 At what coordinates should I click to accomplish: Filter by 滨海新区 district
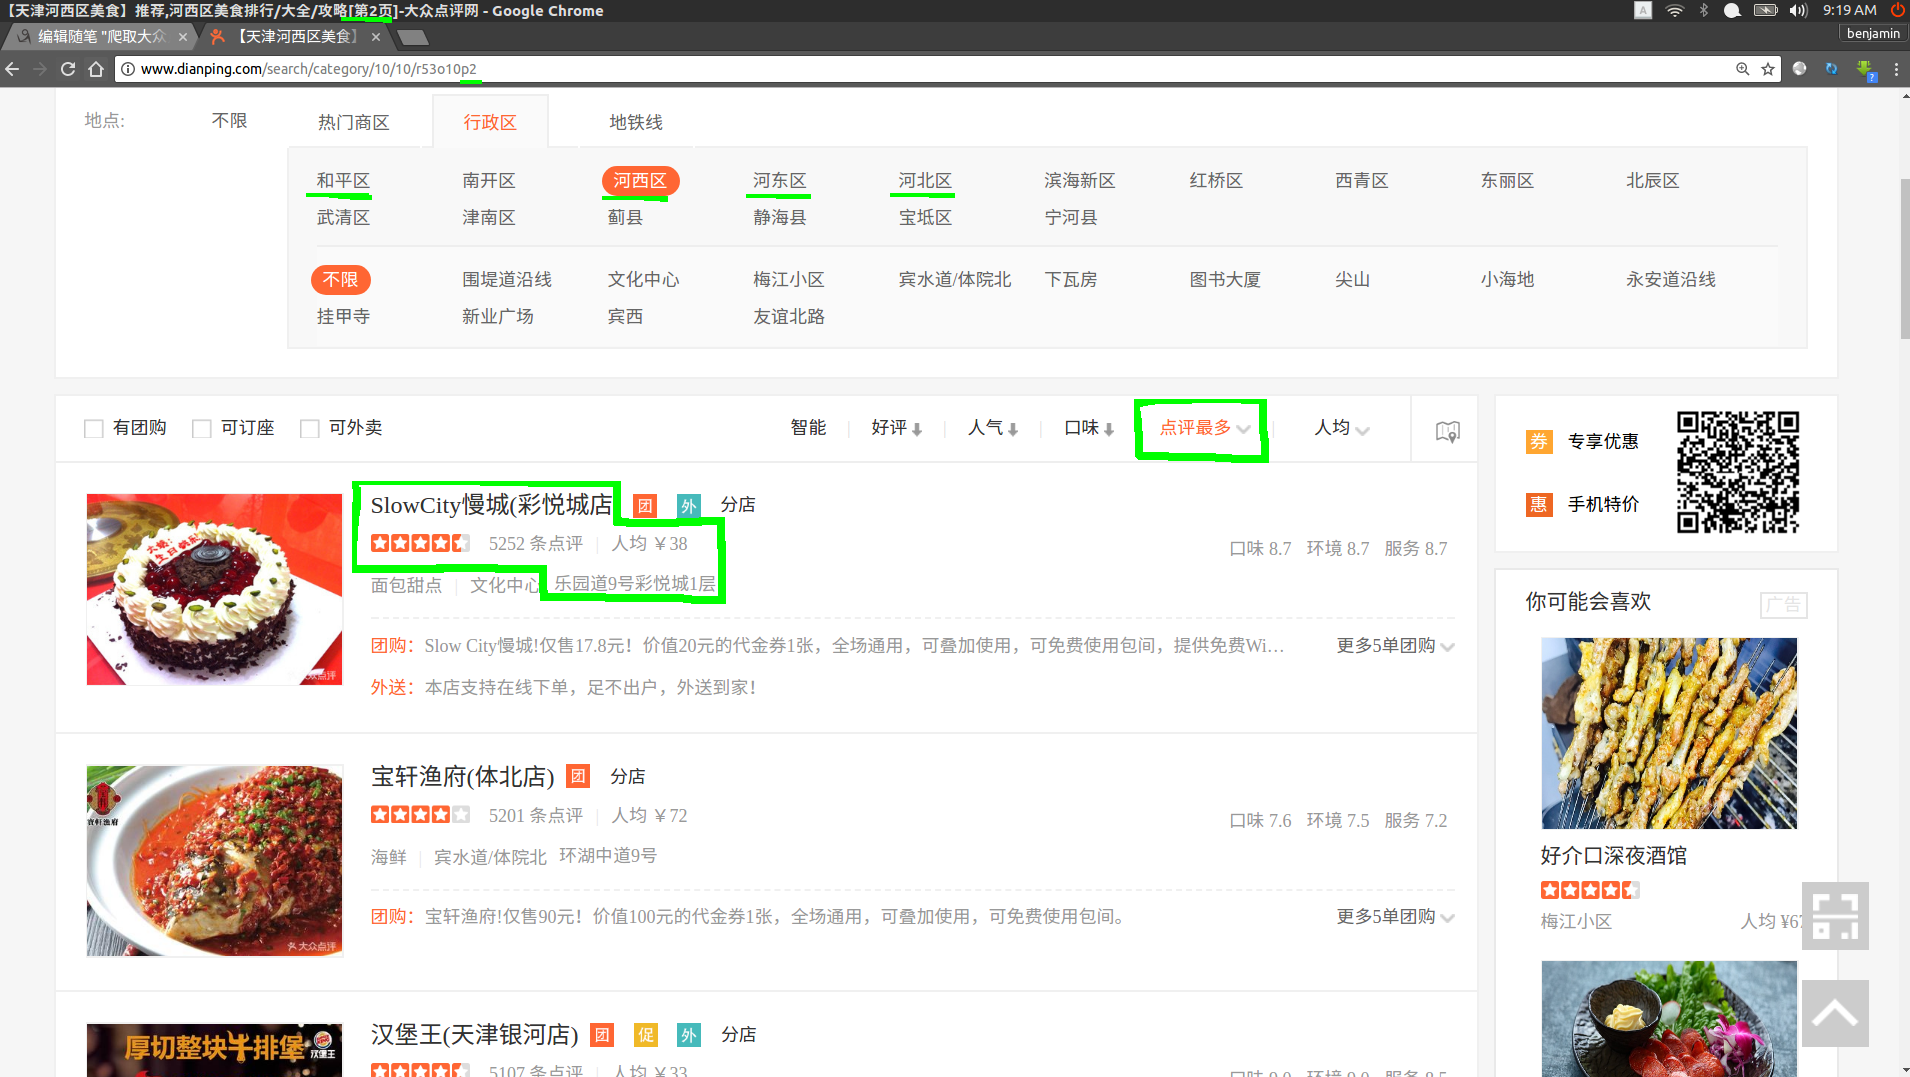[x=1080, y=181]
